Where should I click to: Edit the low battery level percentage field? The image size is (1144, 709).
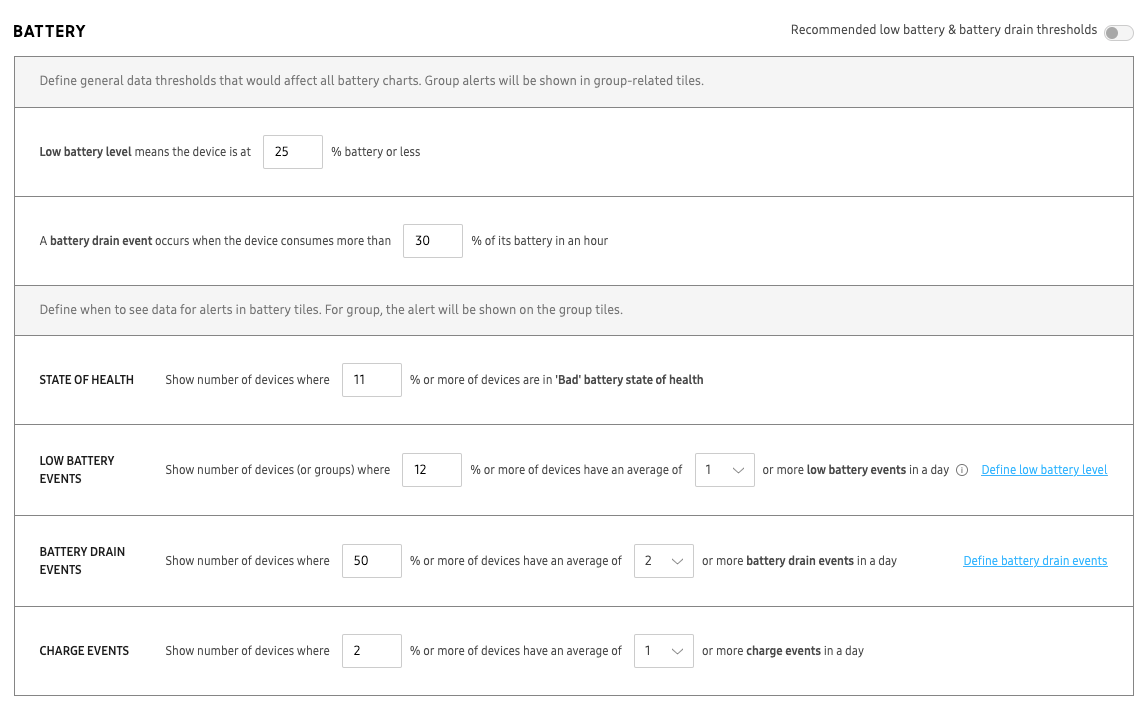(x=293, y=152)
